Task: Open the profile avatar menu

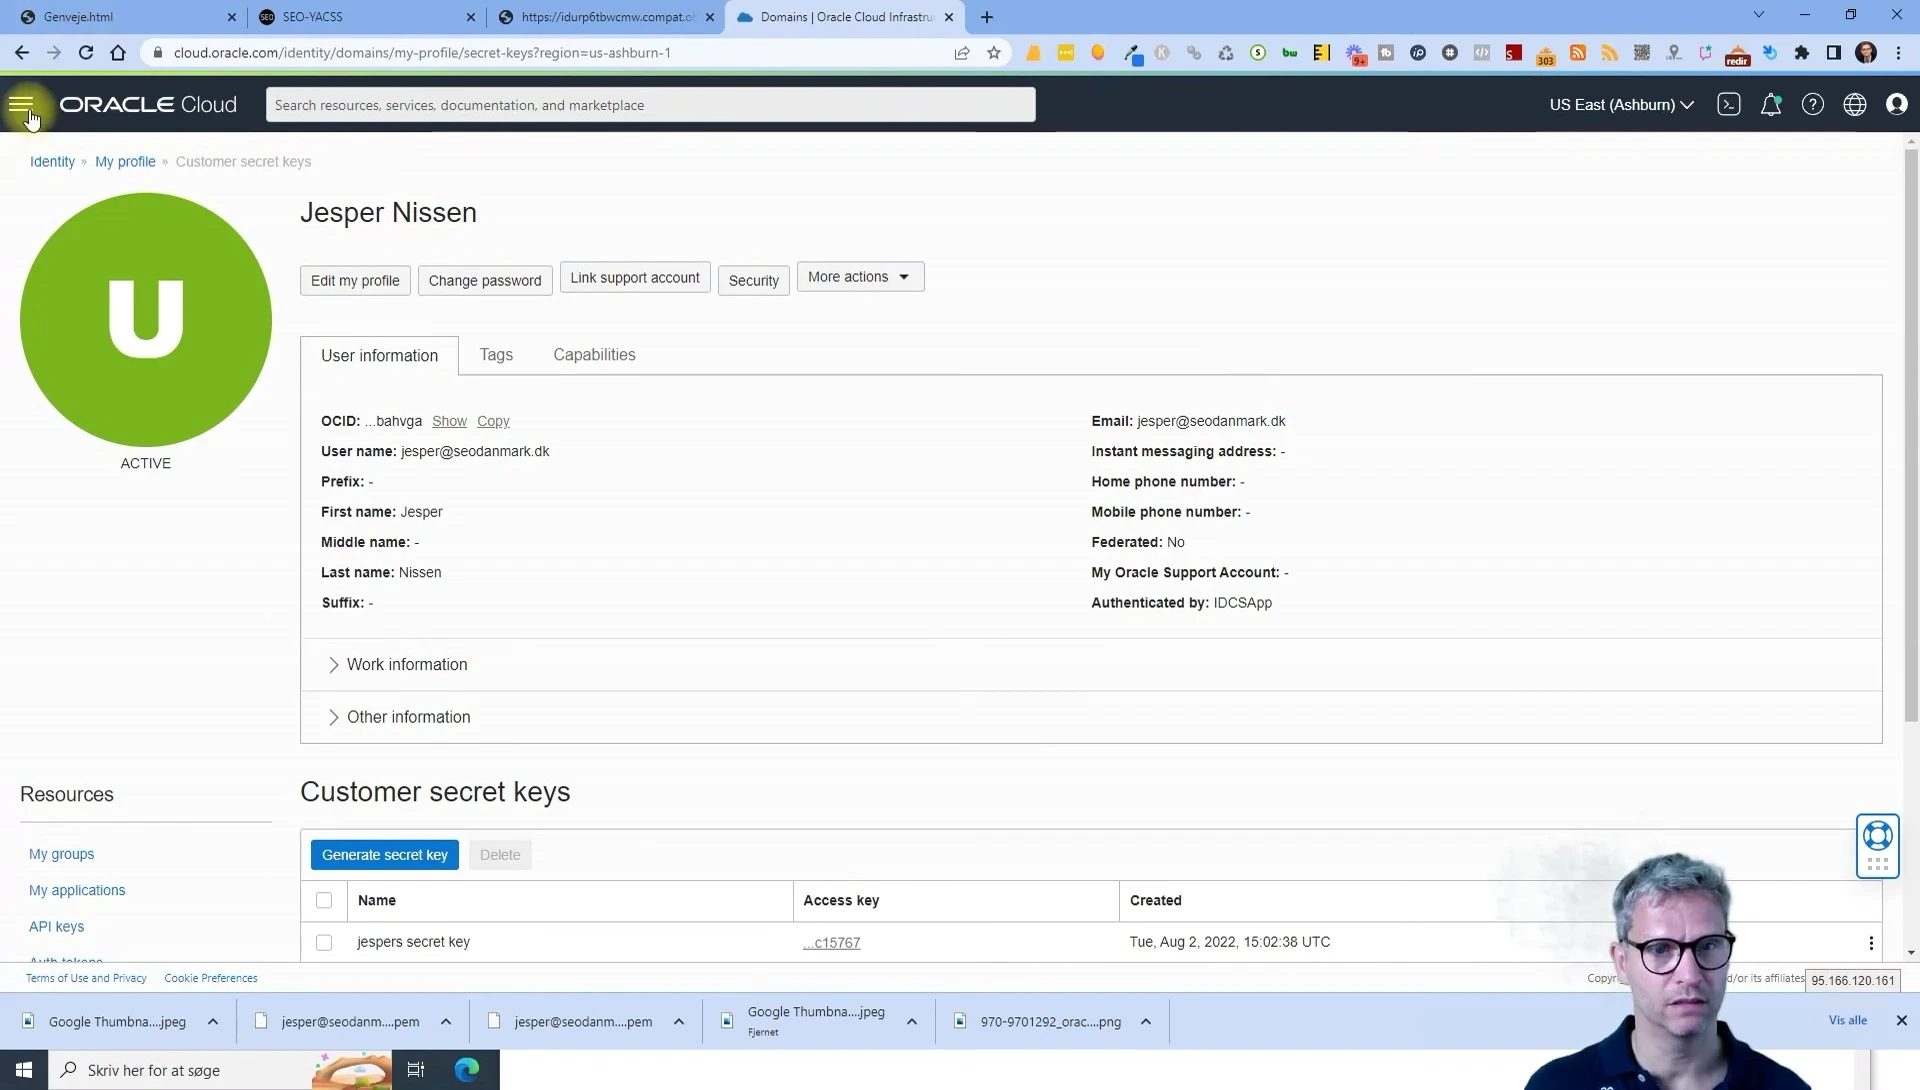Action: [x=1897, y=104]
